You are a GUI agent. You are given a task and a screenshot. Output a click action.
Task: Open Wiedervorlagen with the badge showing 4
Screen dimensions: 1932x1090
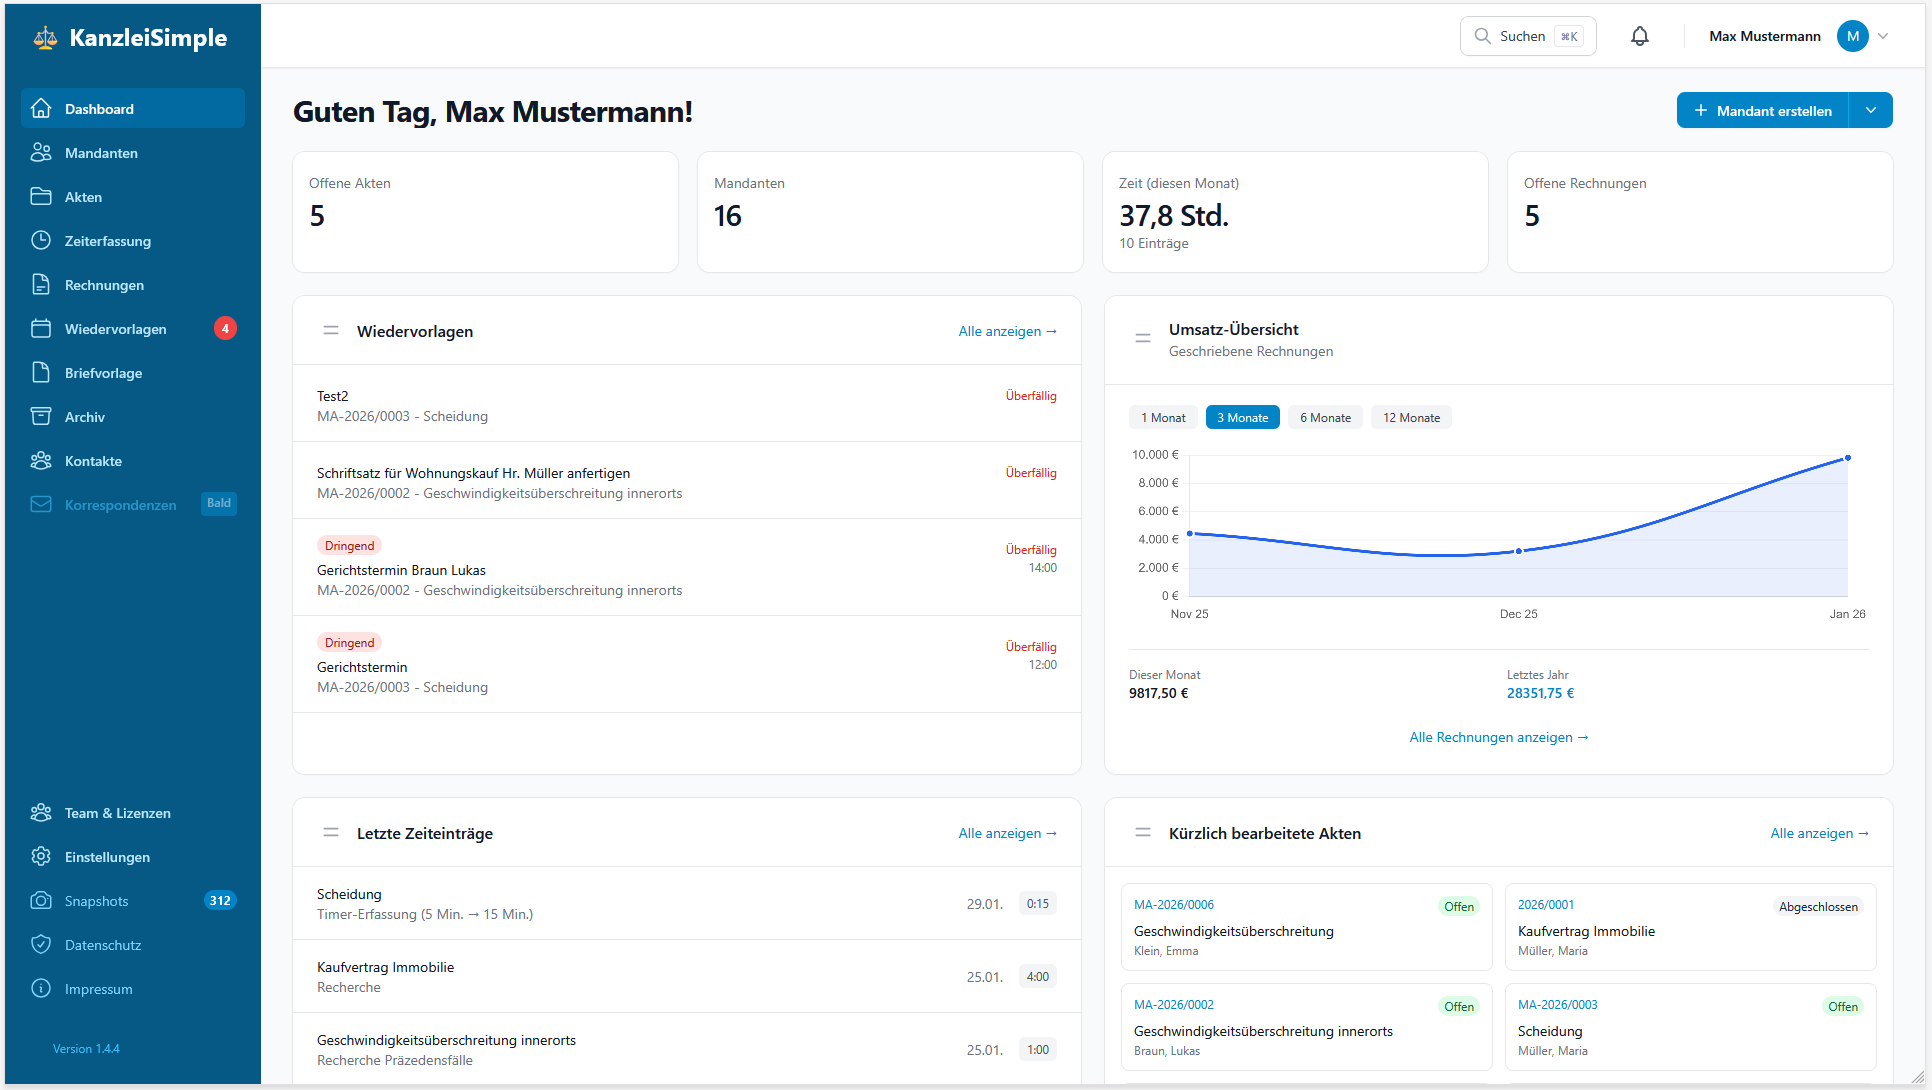click(118, 329)
